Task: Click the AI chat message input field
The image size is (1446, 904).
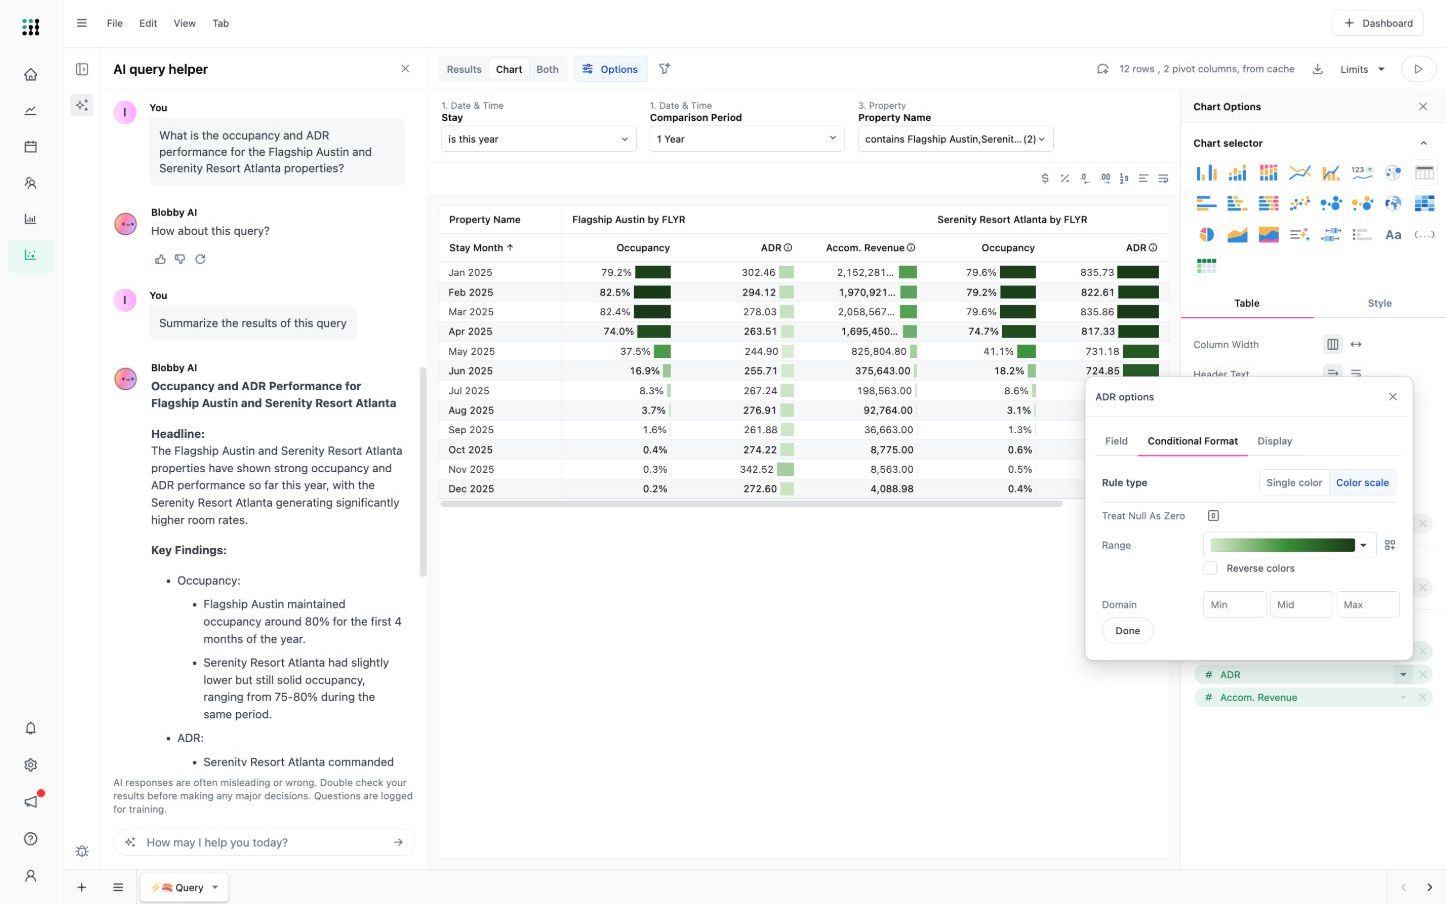Action: point(264,842)
